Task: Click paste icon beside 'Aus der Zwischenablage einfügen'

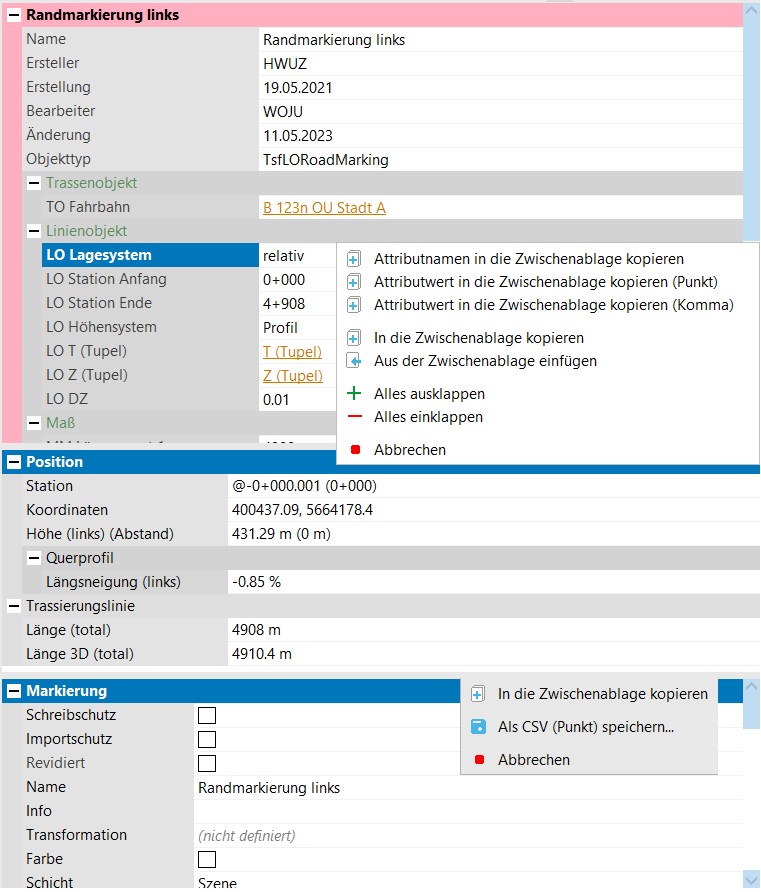Action: 353,361
